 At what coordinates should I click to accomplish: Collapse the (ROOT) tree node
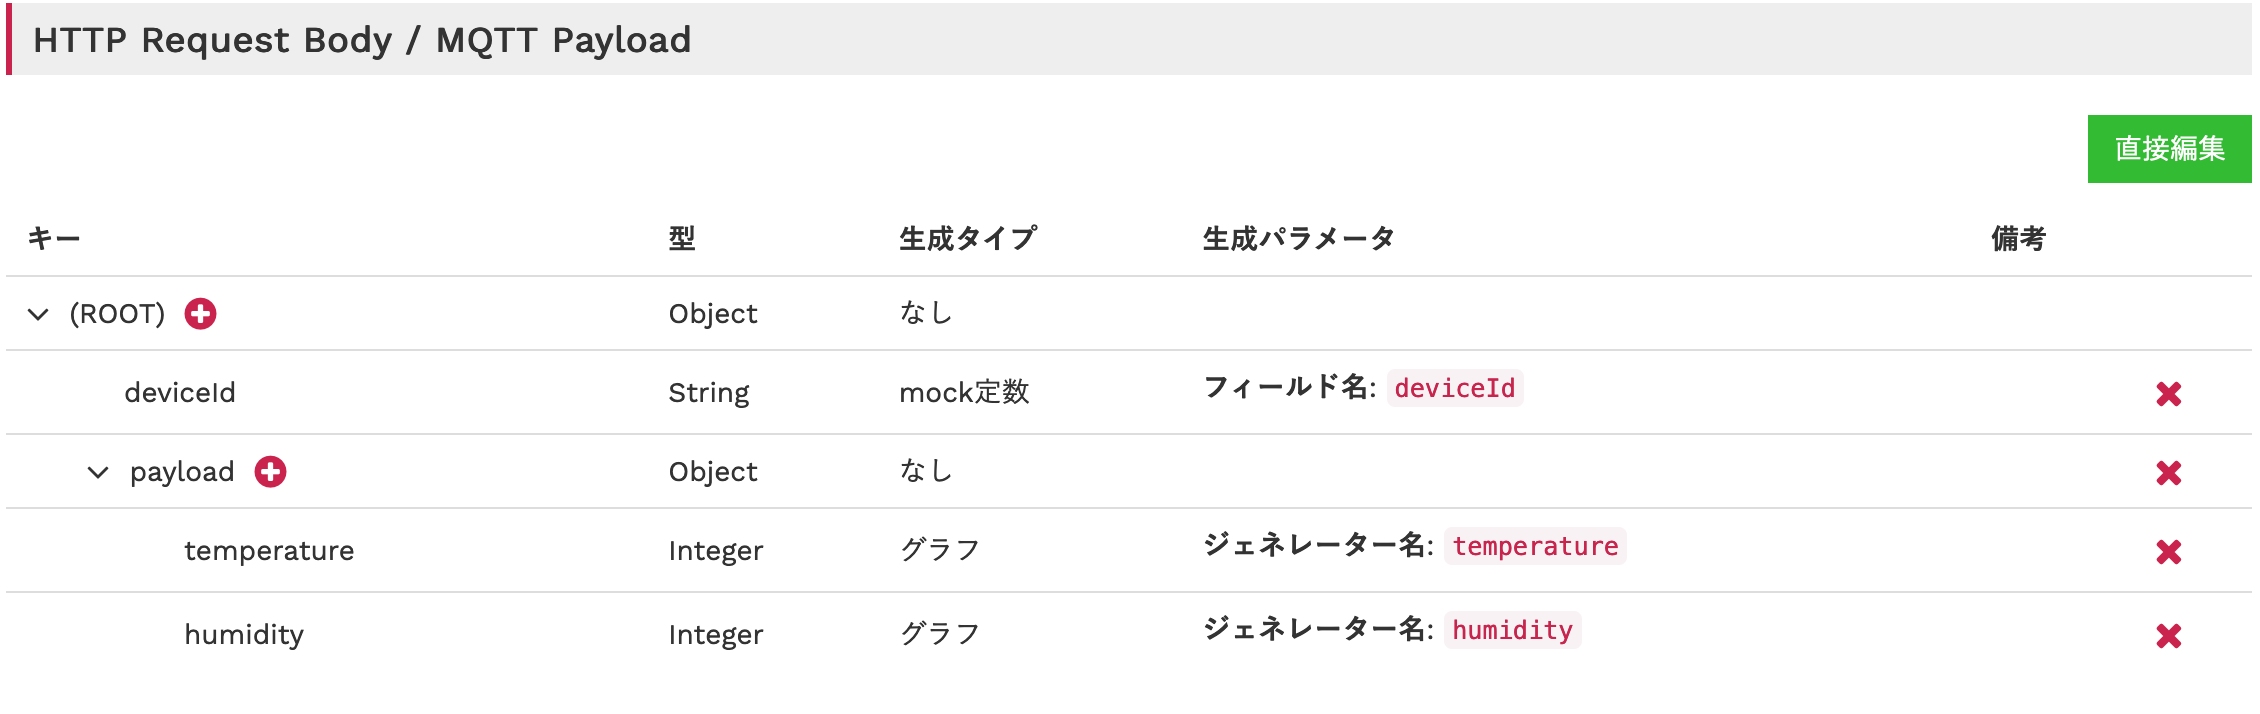[38, 315]
